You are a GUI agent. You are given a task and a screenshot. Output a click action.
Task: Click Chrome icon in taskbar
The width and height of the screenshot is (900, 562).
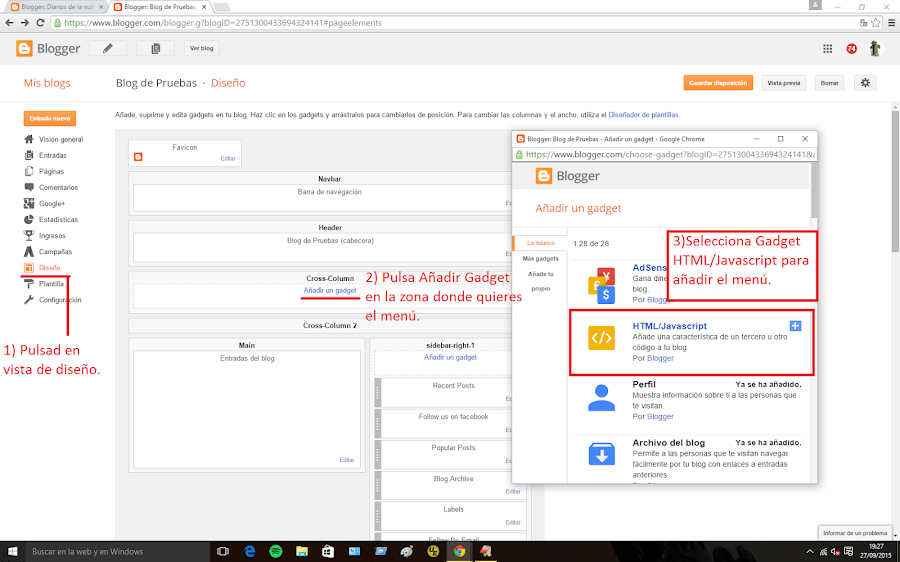tap(459, 552)
